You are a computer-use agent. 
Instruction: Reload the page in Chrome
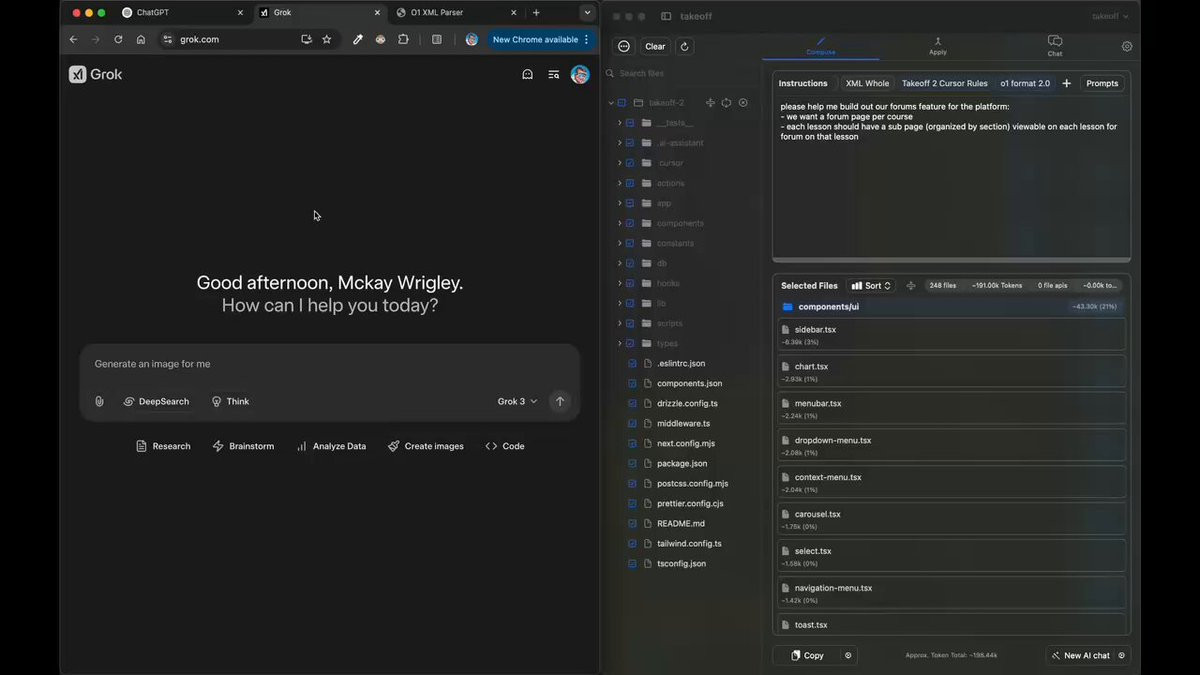pyautogui.click(x=118, y=39)
